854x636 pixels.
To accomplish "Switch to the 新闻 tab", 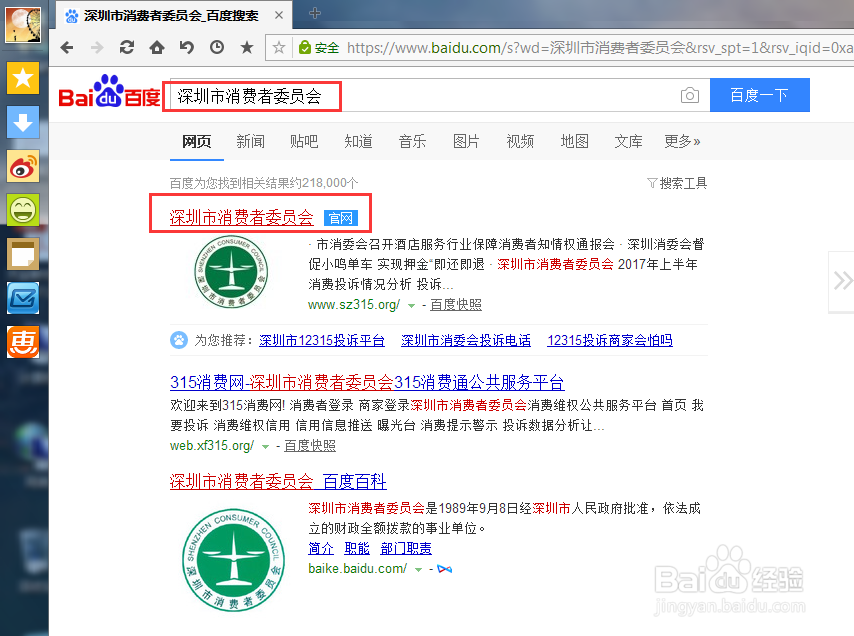I will [251, 142].
